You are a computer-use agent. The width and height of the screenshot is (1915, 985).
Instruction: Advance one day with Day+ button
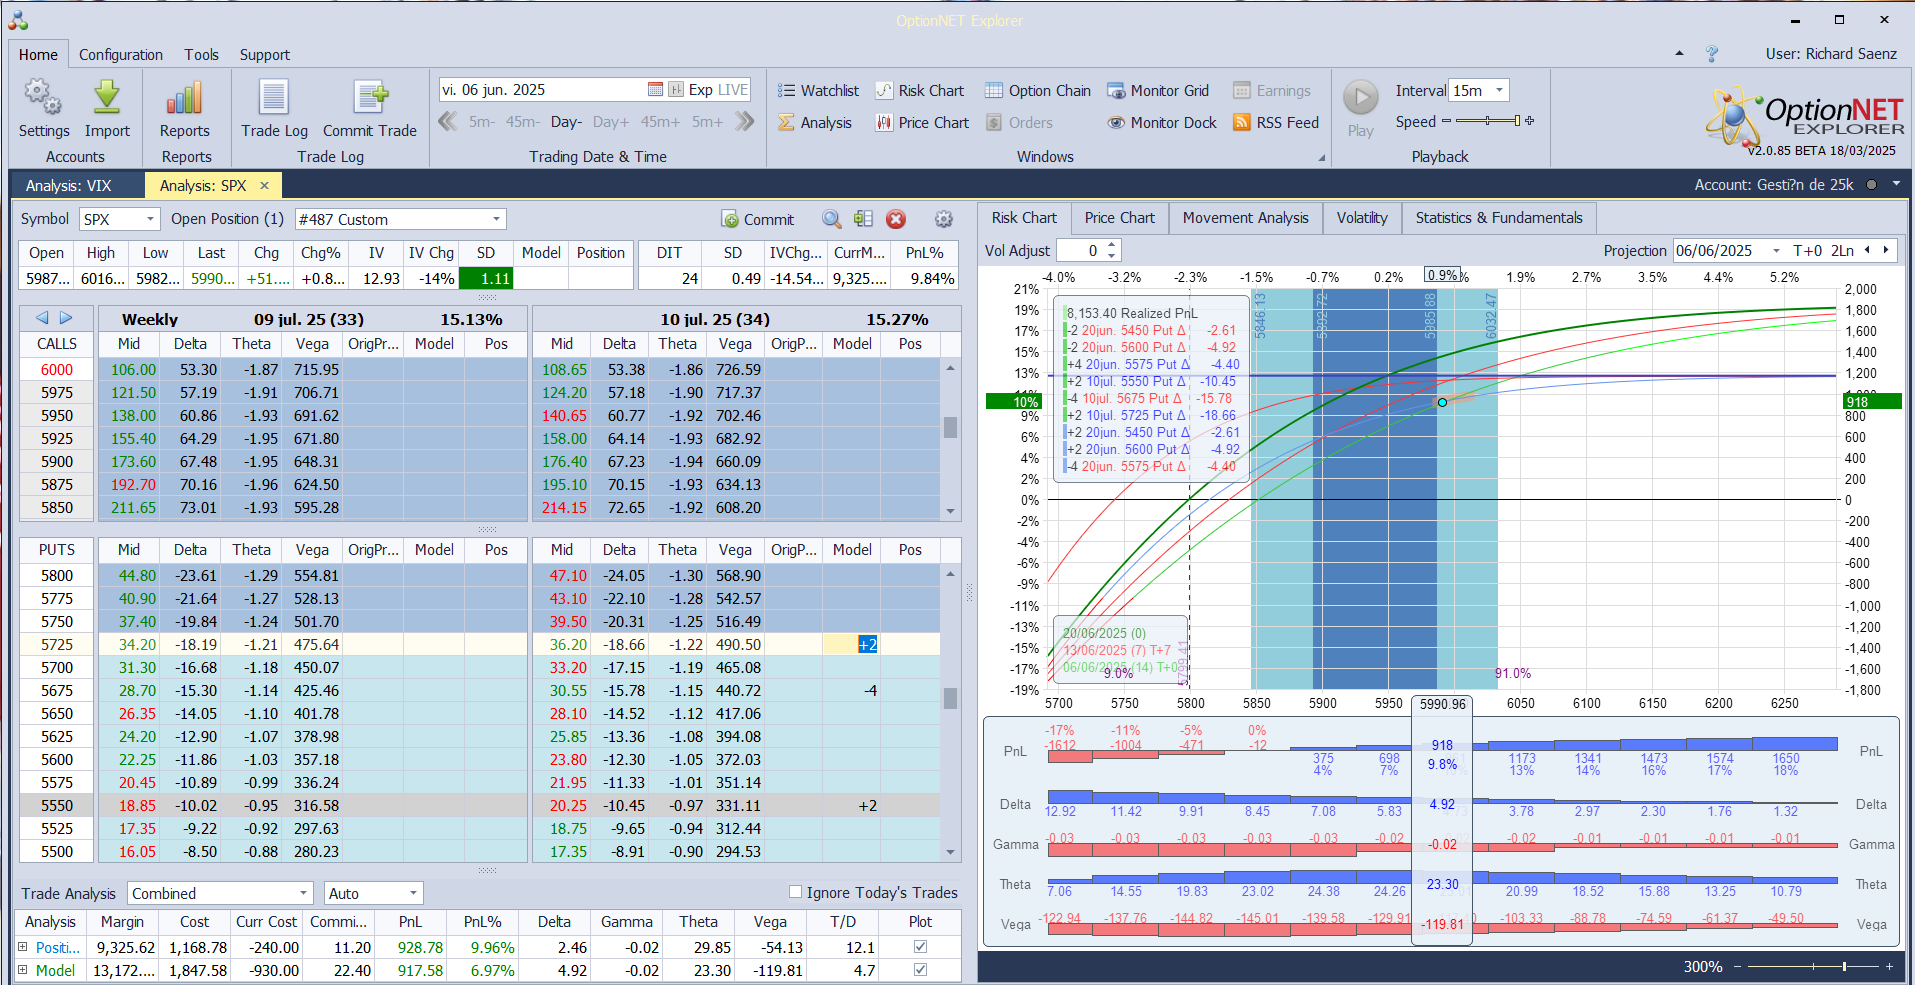610,122
